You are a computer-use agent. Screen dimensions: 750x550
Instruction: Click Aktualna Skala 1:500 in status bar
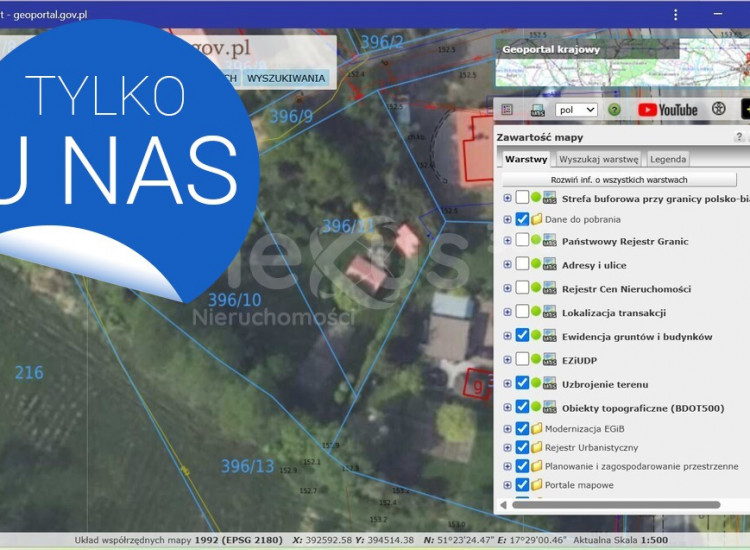pyautogui.click(x=620, y=540)
